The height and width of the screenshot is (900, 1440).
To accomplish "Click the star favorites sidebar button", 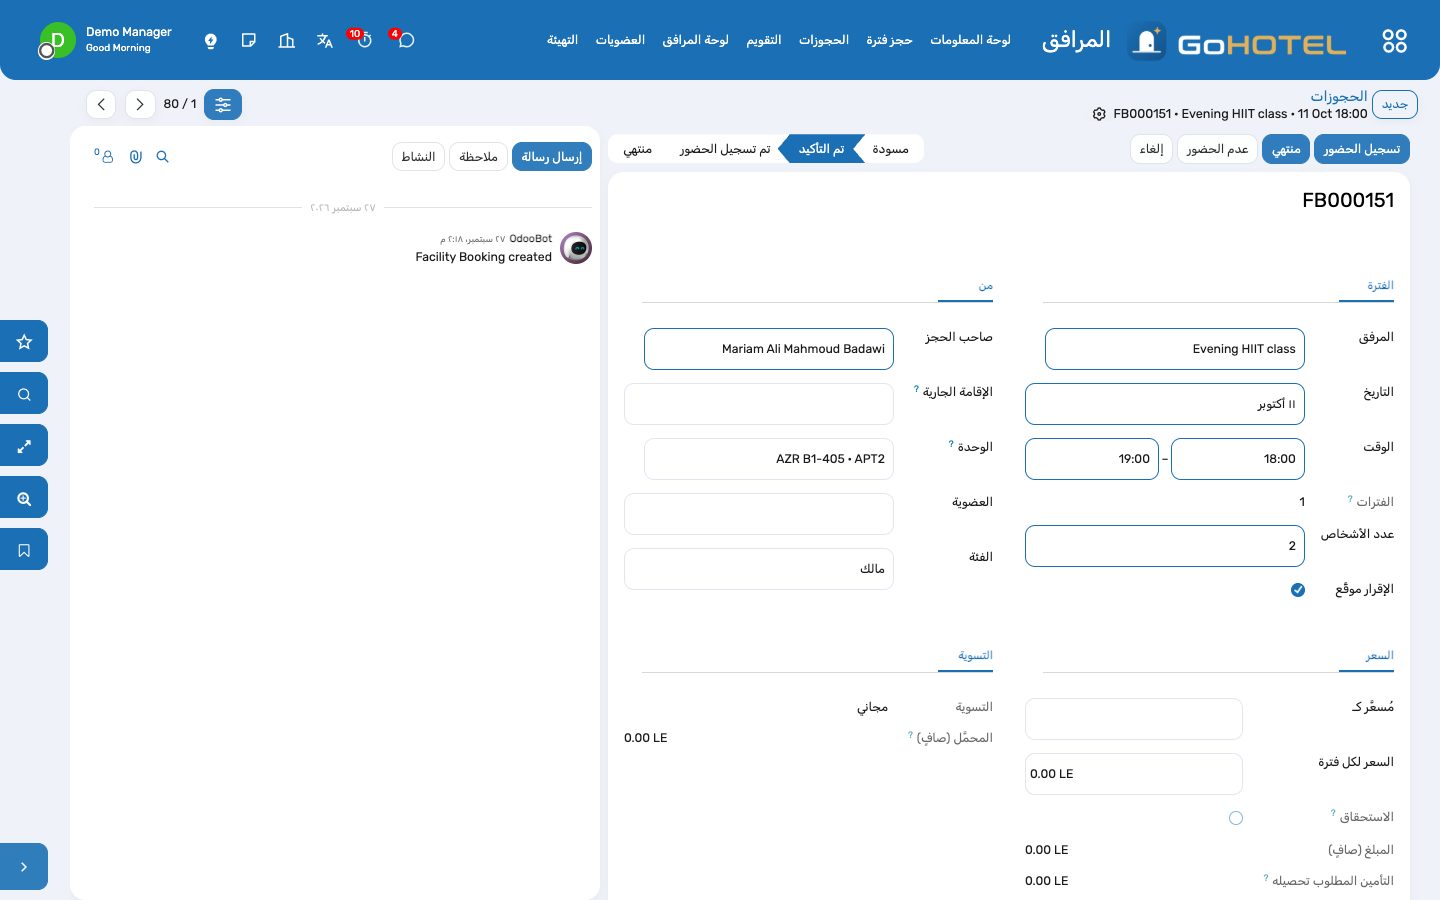I will (x=24, y=342).
